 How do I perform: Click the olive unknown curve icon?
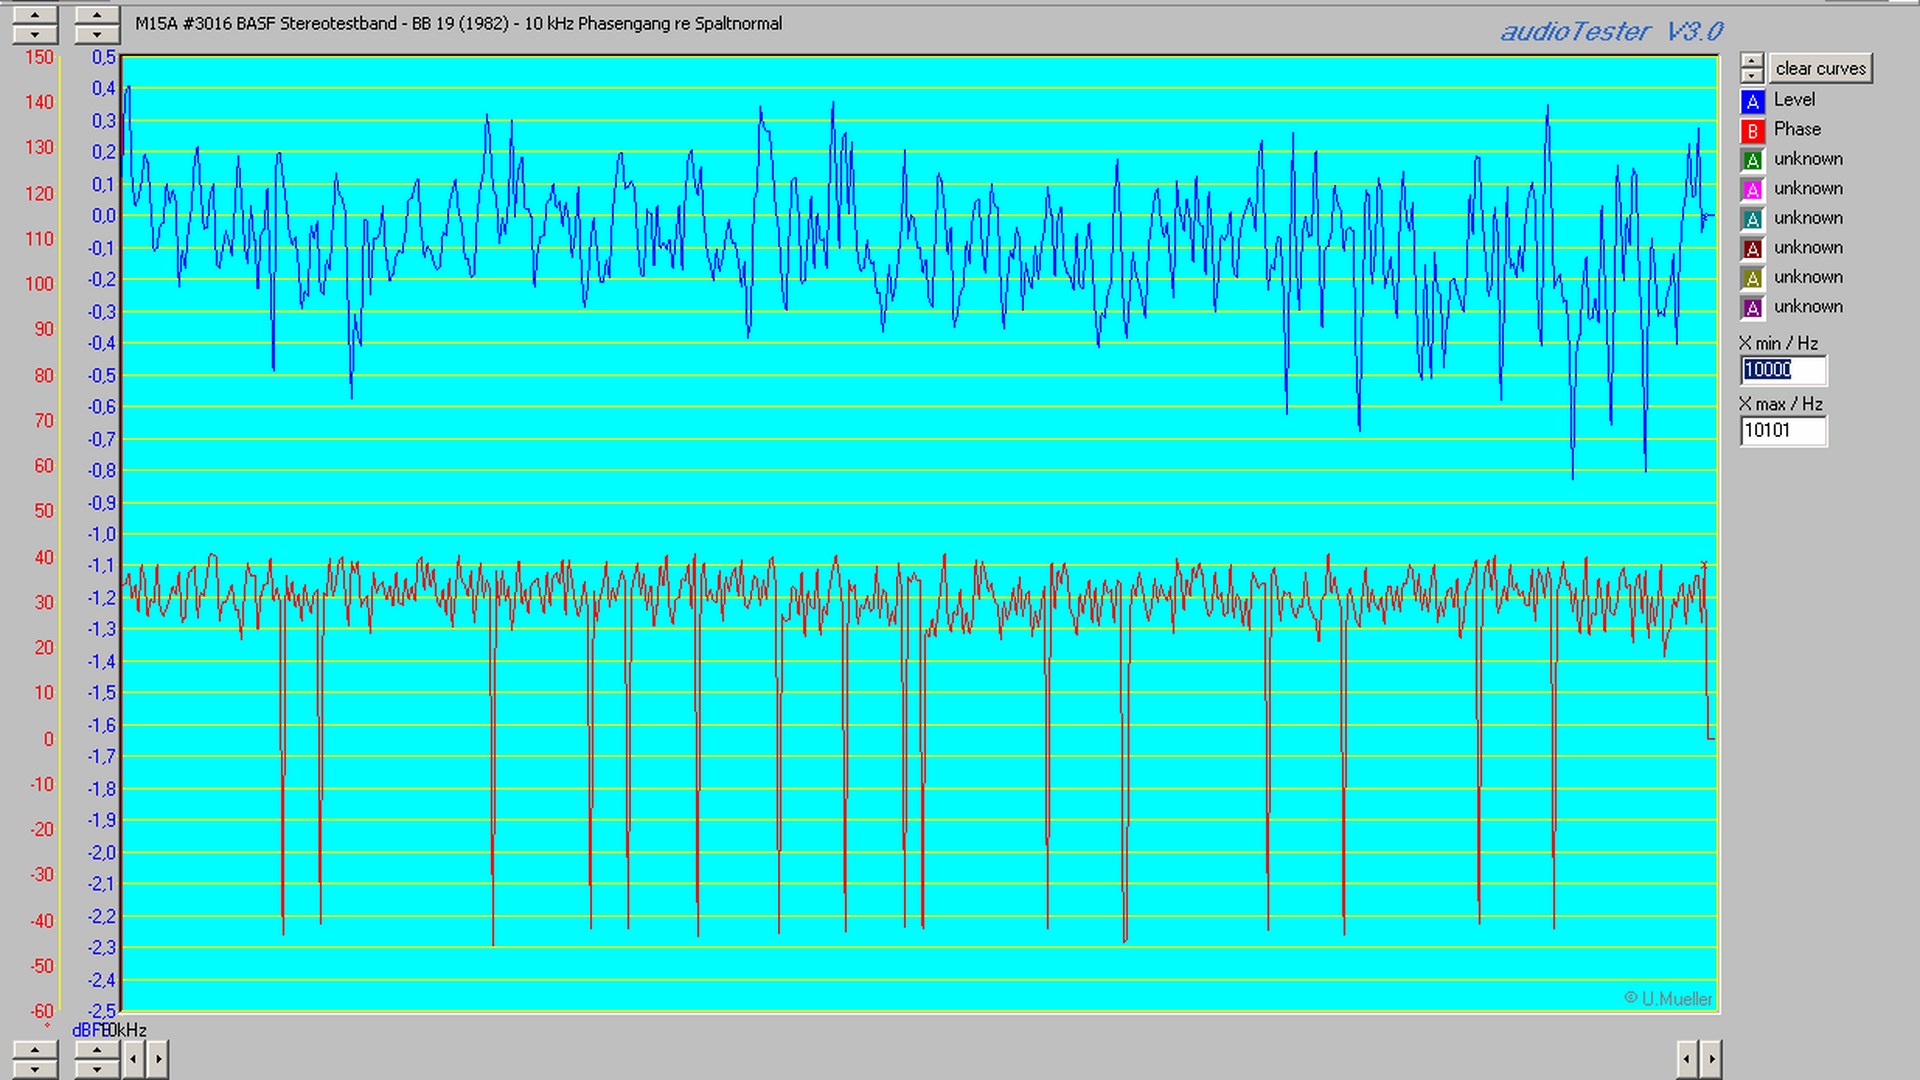[x=1752, y=278]
